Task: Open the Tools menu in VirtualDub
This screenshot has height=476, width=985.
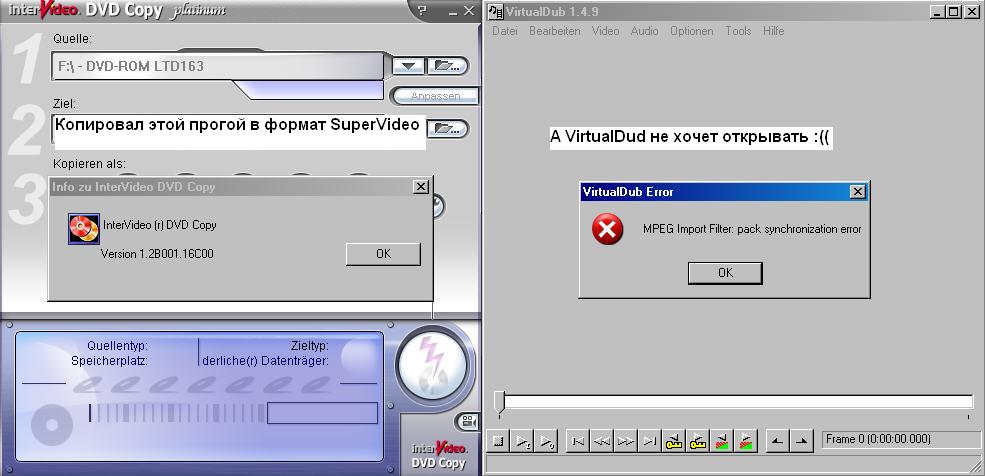Action: [x=738, y=31]
